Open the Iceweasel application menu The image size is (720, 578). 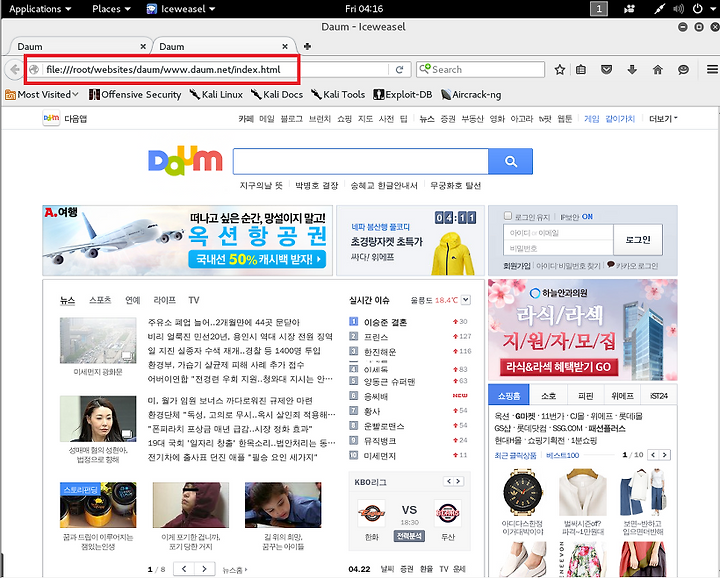coord(181,9)
